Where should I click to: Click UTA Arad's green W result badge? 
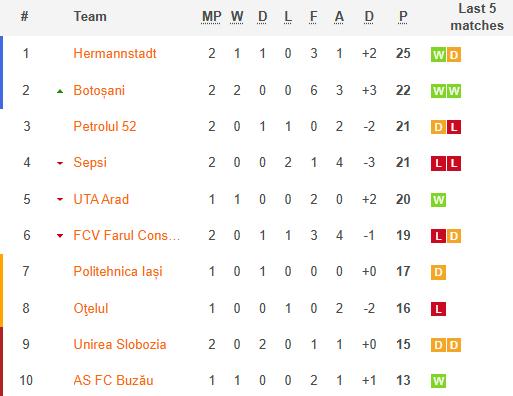coord(438,200)
